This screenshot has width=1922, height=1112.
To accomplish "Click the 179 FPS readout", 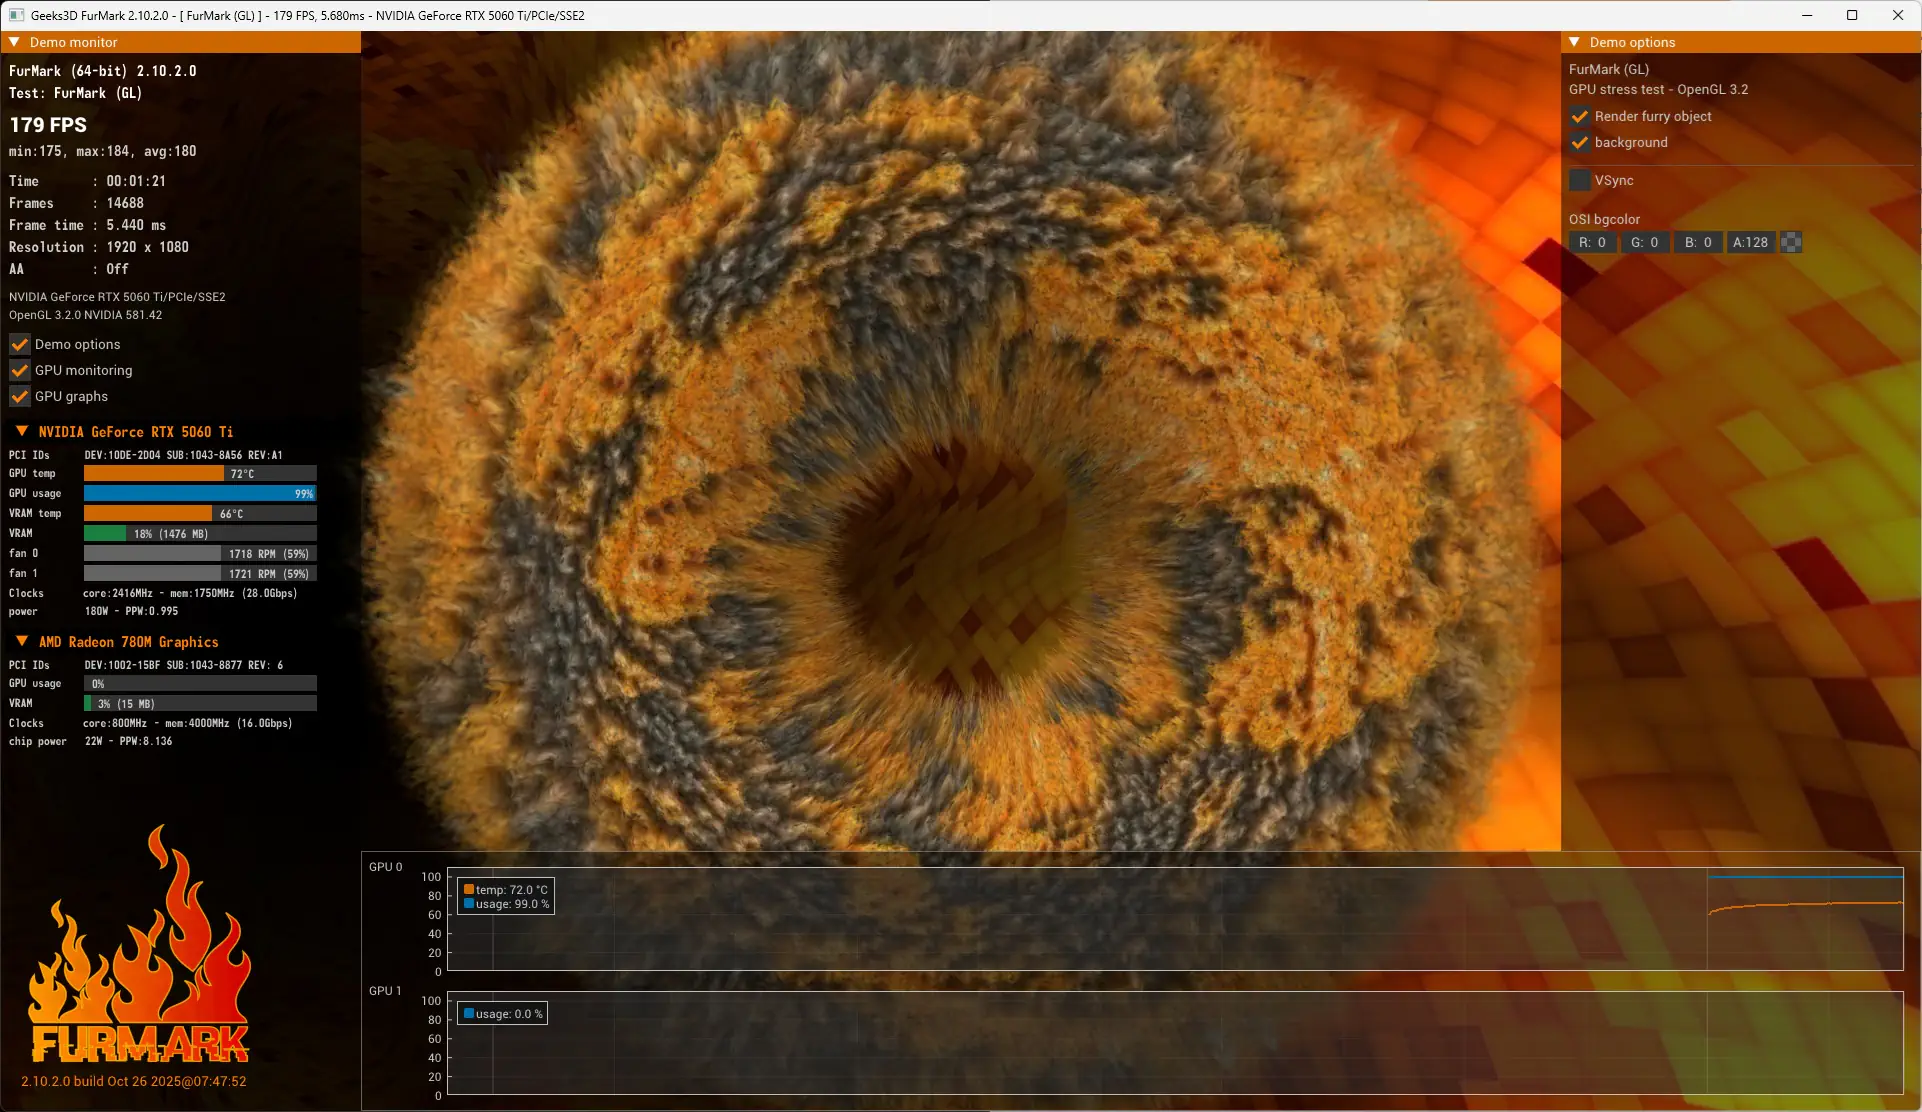I will coord(48,125).
